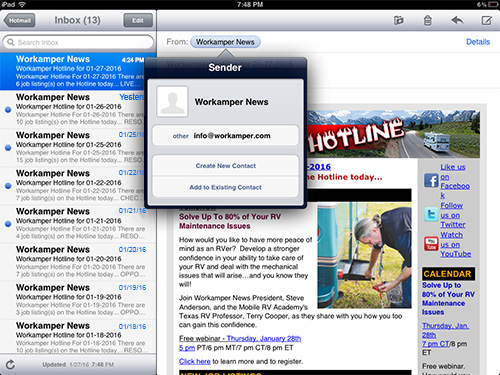This screenshot has height=375, width=500.
Task: Open the Thursday, January 28th webinar link
Action: pyautogui.click(x=264, y=338)
